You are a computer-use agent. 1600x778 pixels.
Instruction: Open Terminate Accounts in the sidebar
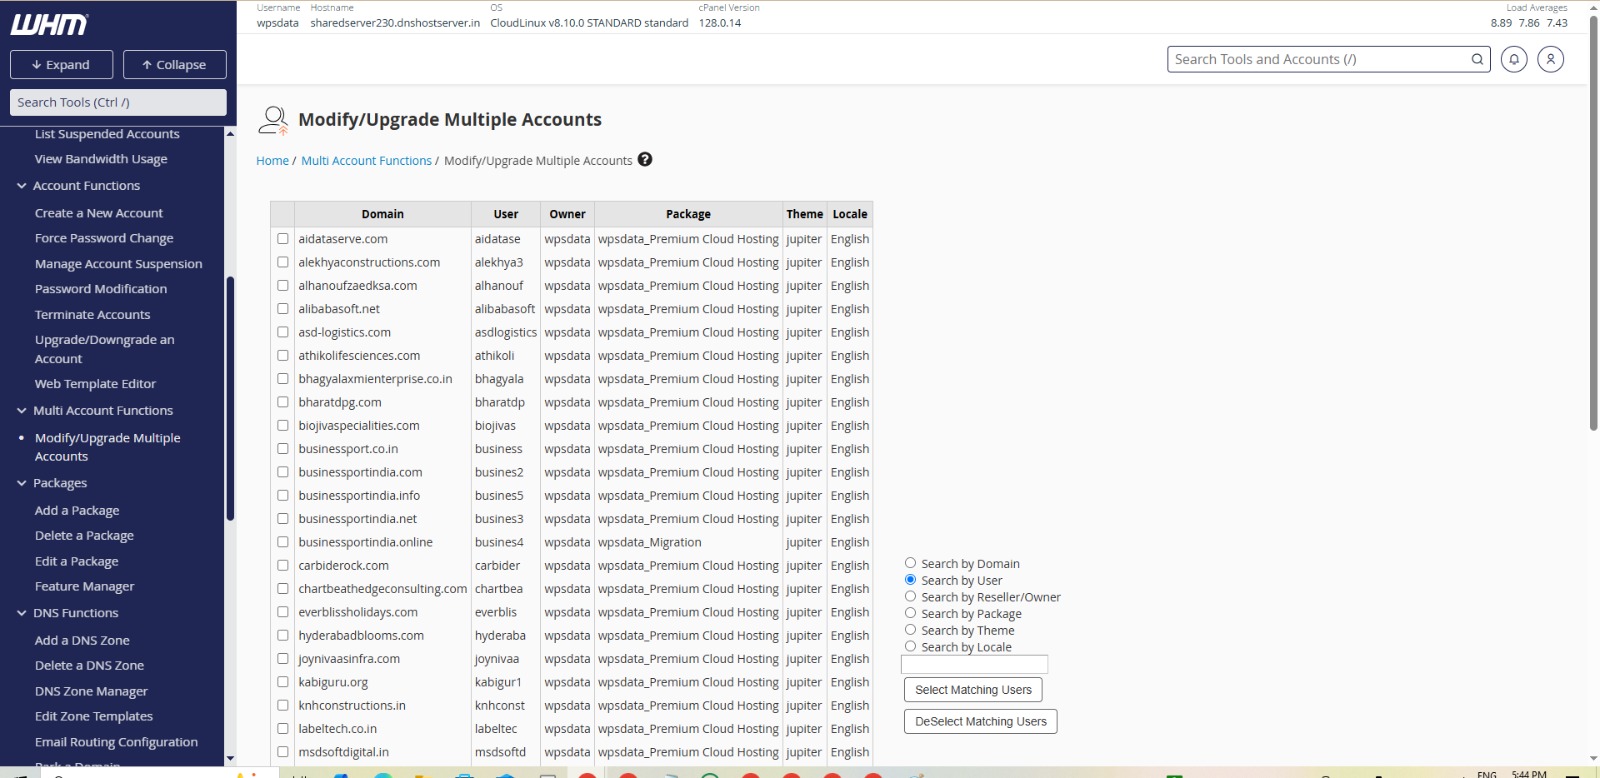tap(92, 314)
